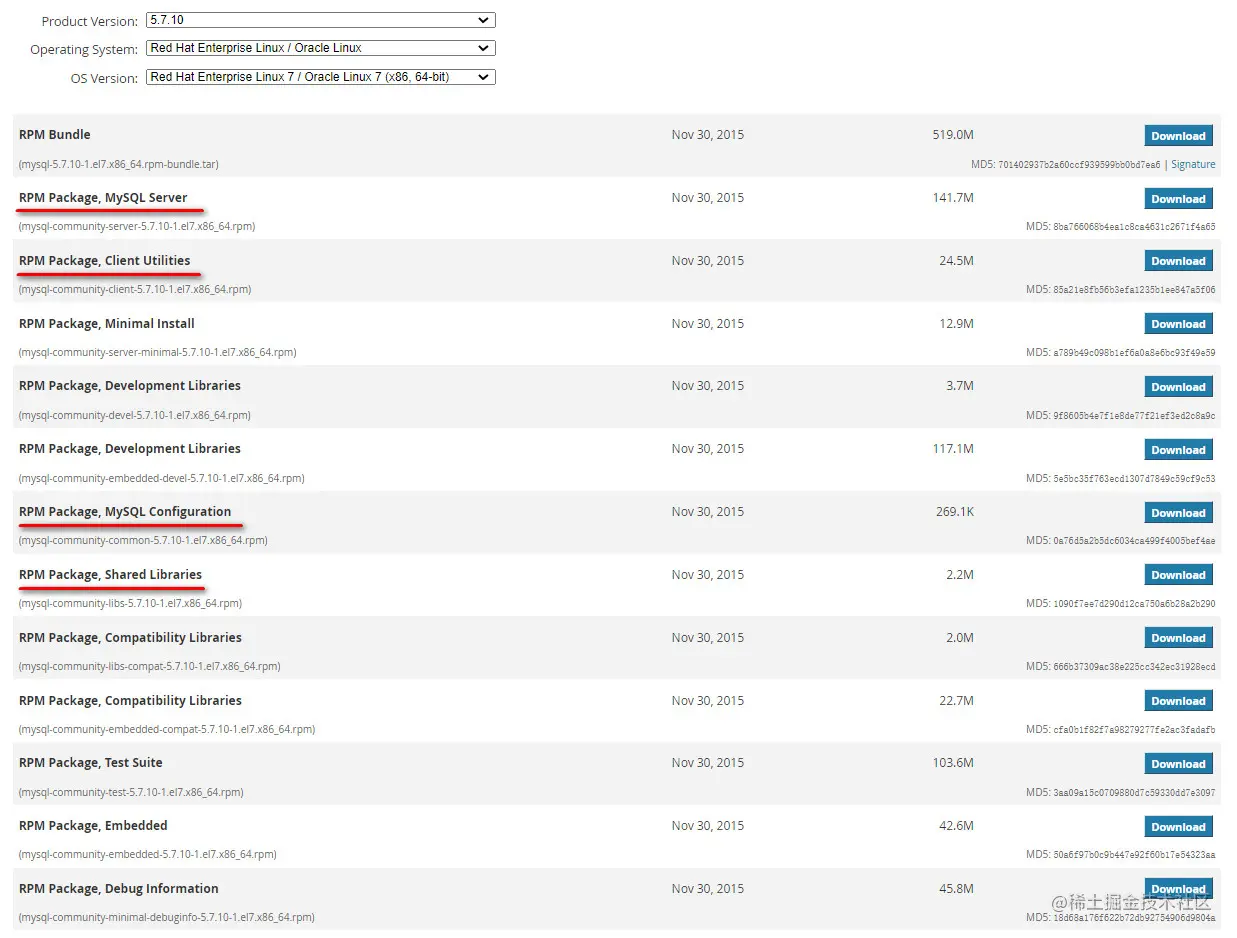
Task: Click the 141.7M size value
Action: click(953, 198)
